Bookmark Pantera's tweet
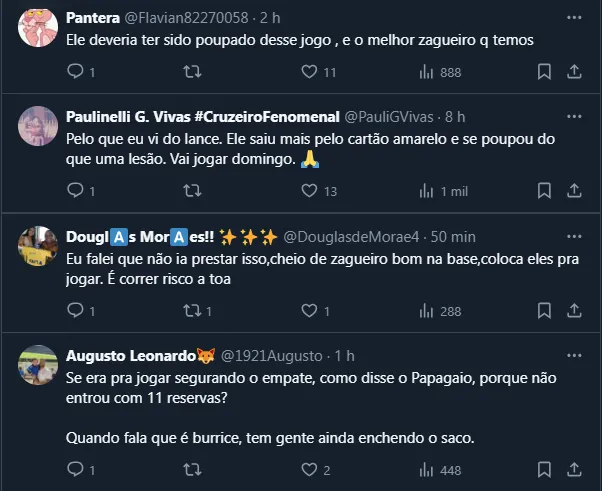Image resolution: width=602 pixels, height=491 pixels. pos(544,72)
